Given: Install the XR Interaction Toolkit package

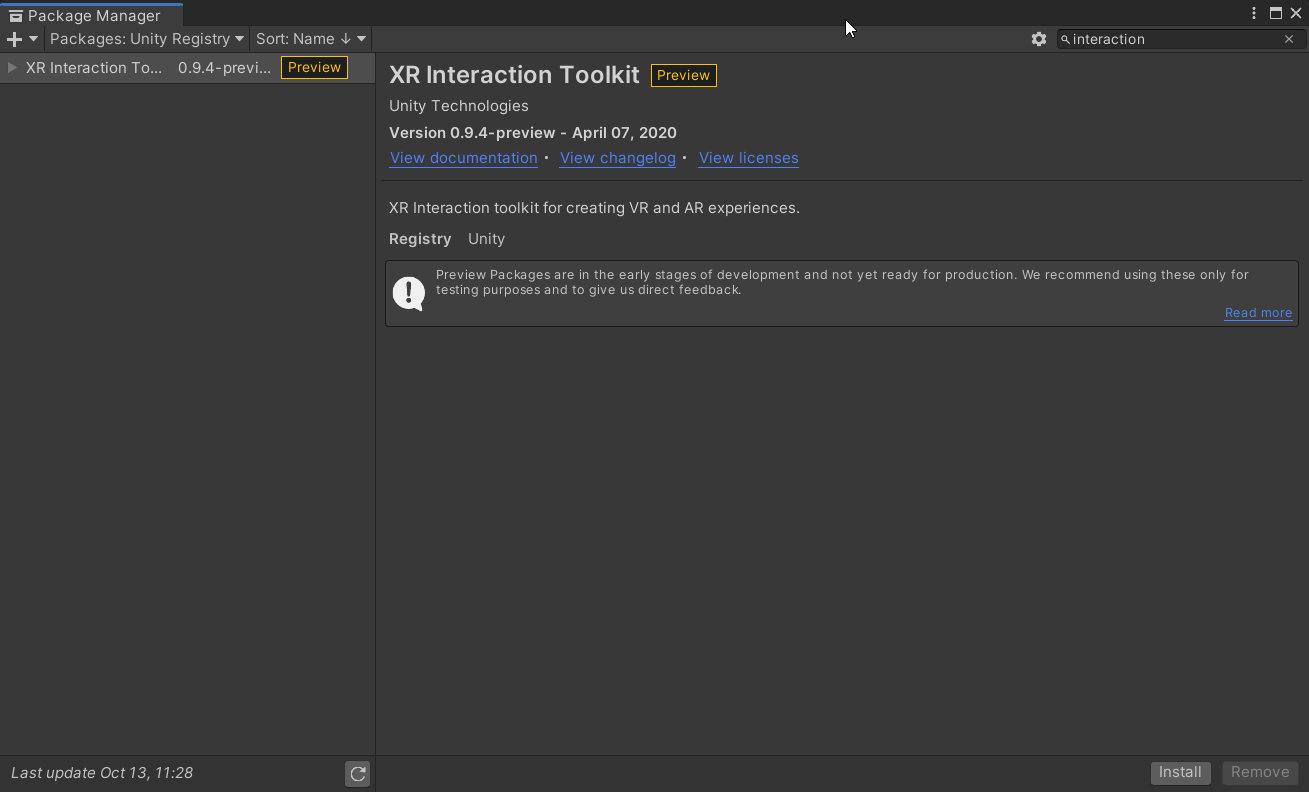Looking at the screenshot, I should [x=1180, y=772].
